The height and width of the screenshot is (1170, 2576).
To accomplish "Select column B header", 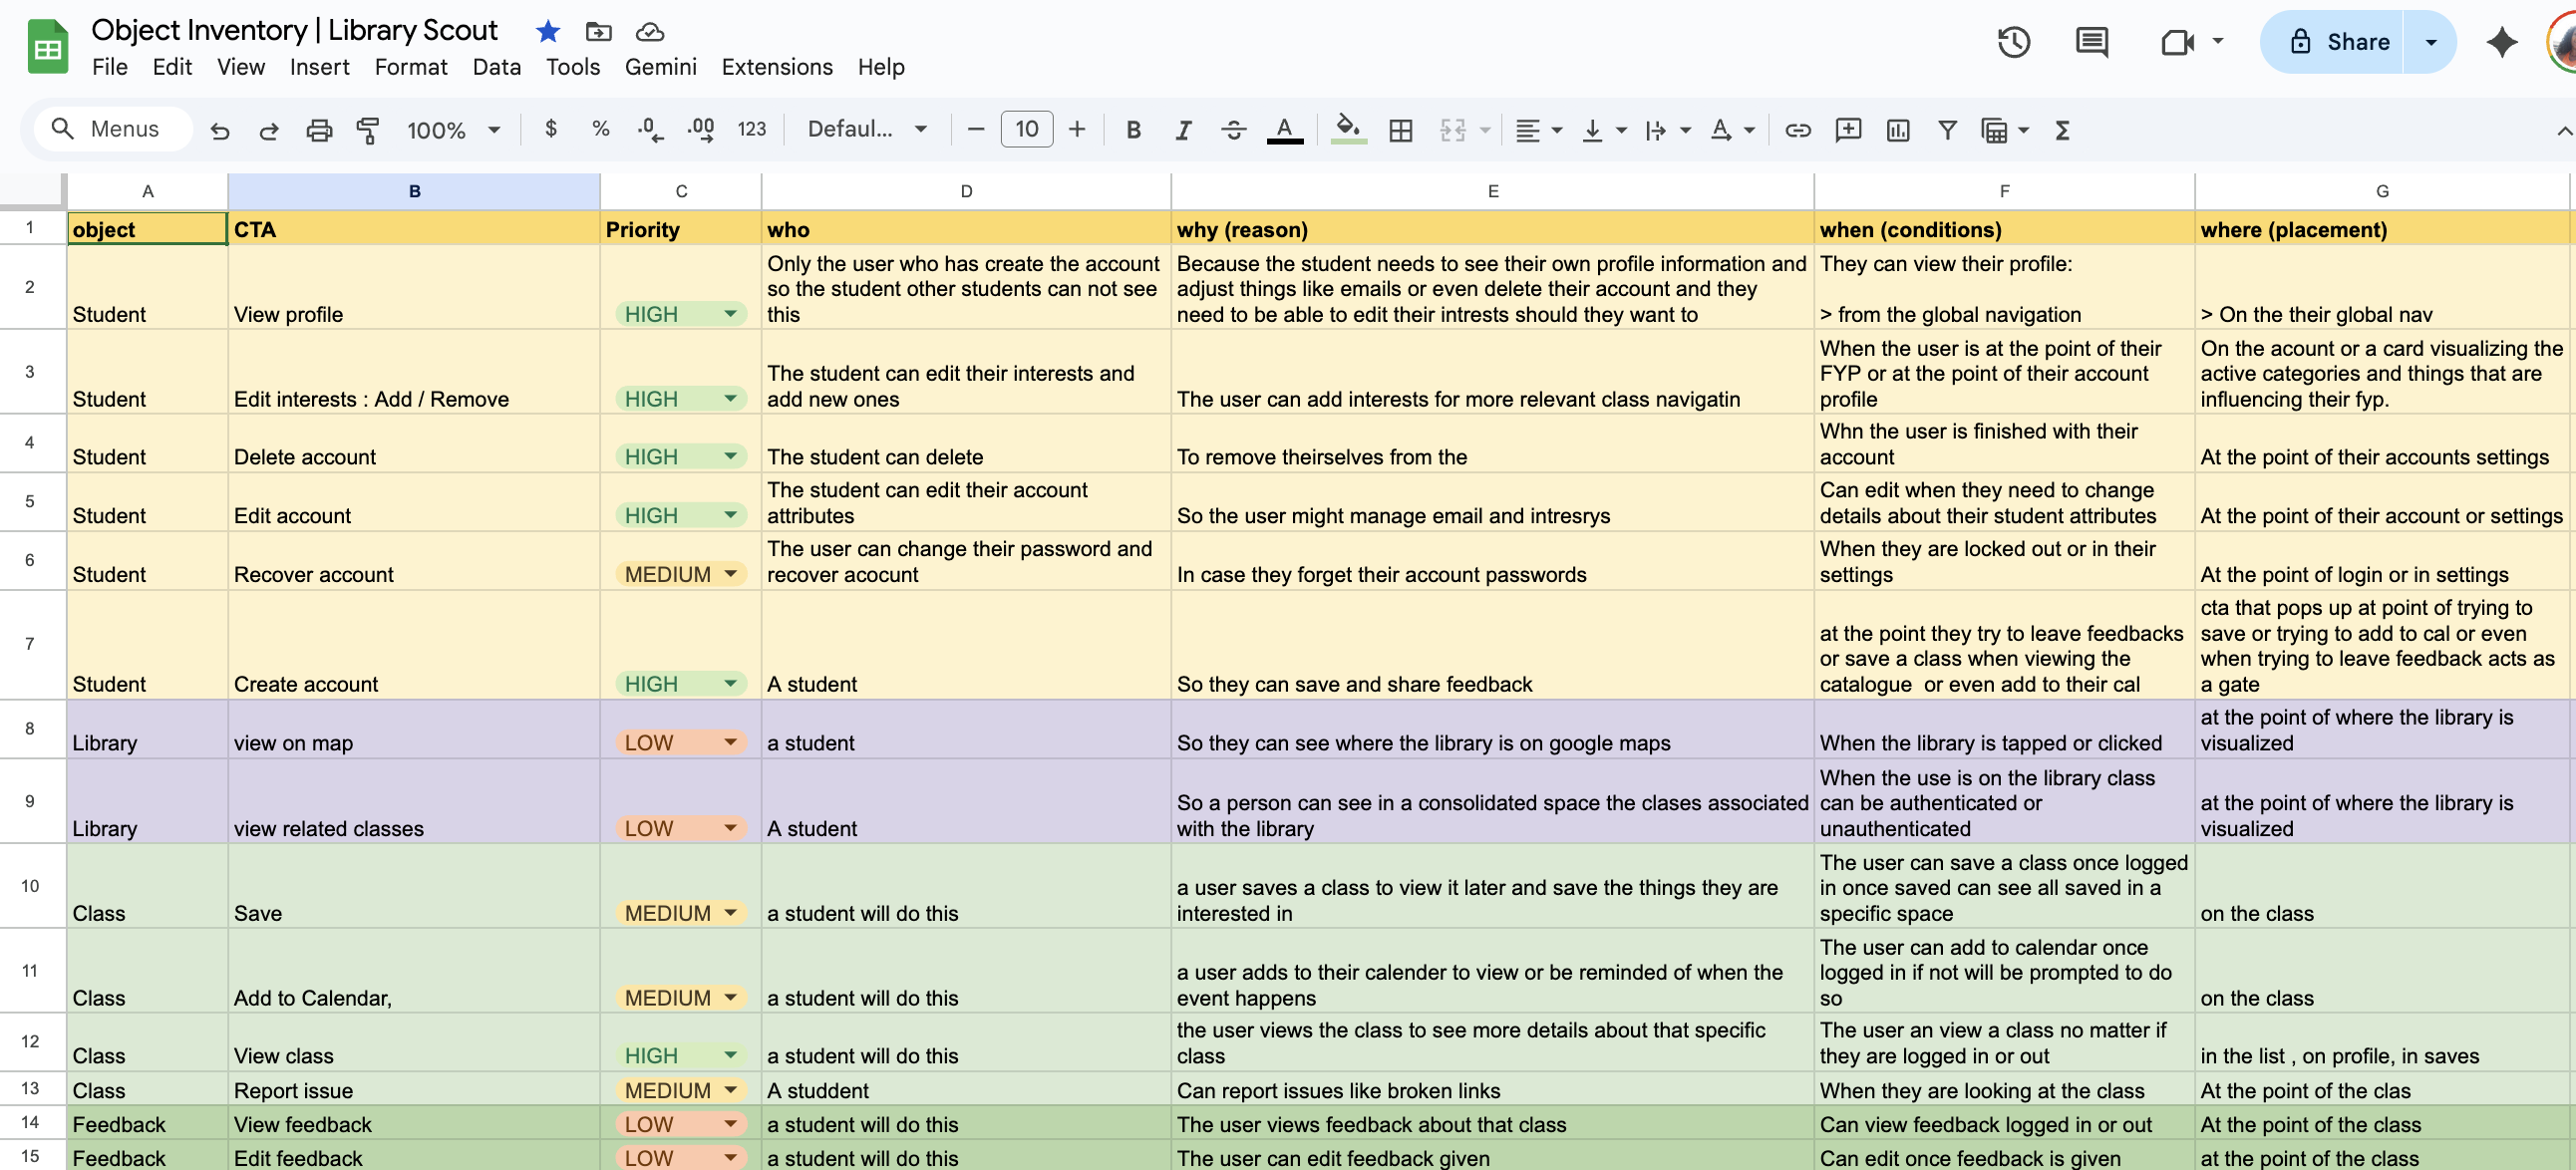I will pos(414,191).
